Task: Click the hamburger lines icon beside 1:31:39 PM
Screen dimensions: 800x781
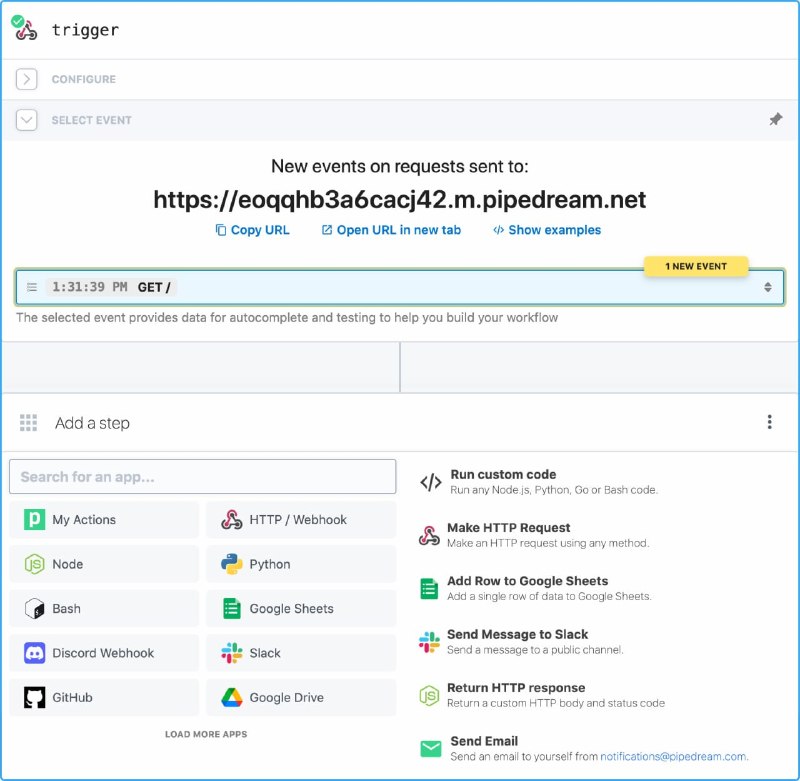Action: 32,287
